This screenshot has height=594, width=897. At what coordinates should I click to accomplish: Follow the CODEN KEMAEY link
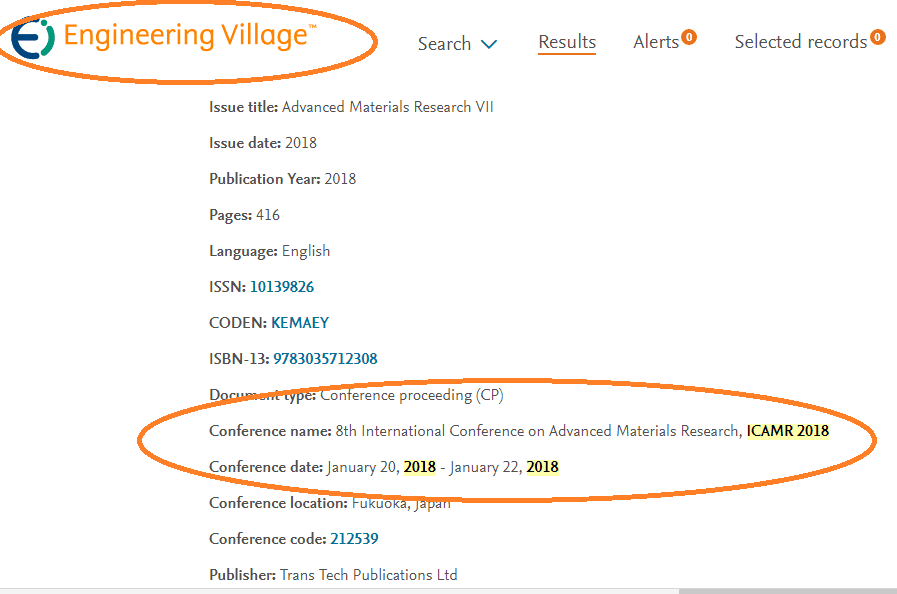(x=300, y=323)
